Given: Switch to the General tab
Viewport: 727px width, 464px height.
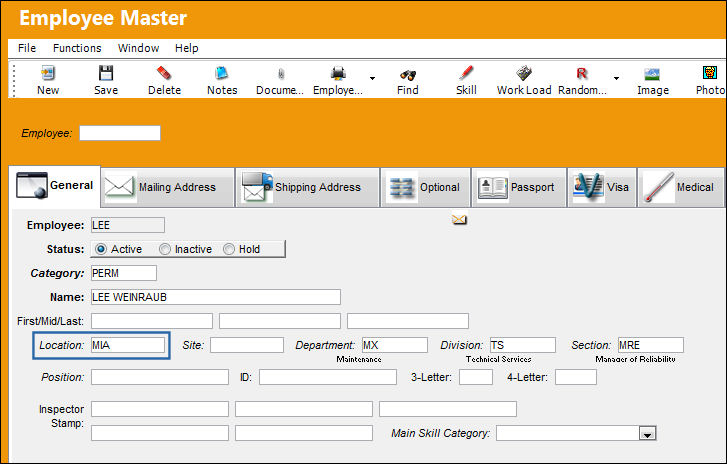Looking at the screenshot, I should [x=55, y=185].
